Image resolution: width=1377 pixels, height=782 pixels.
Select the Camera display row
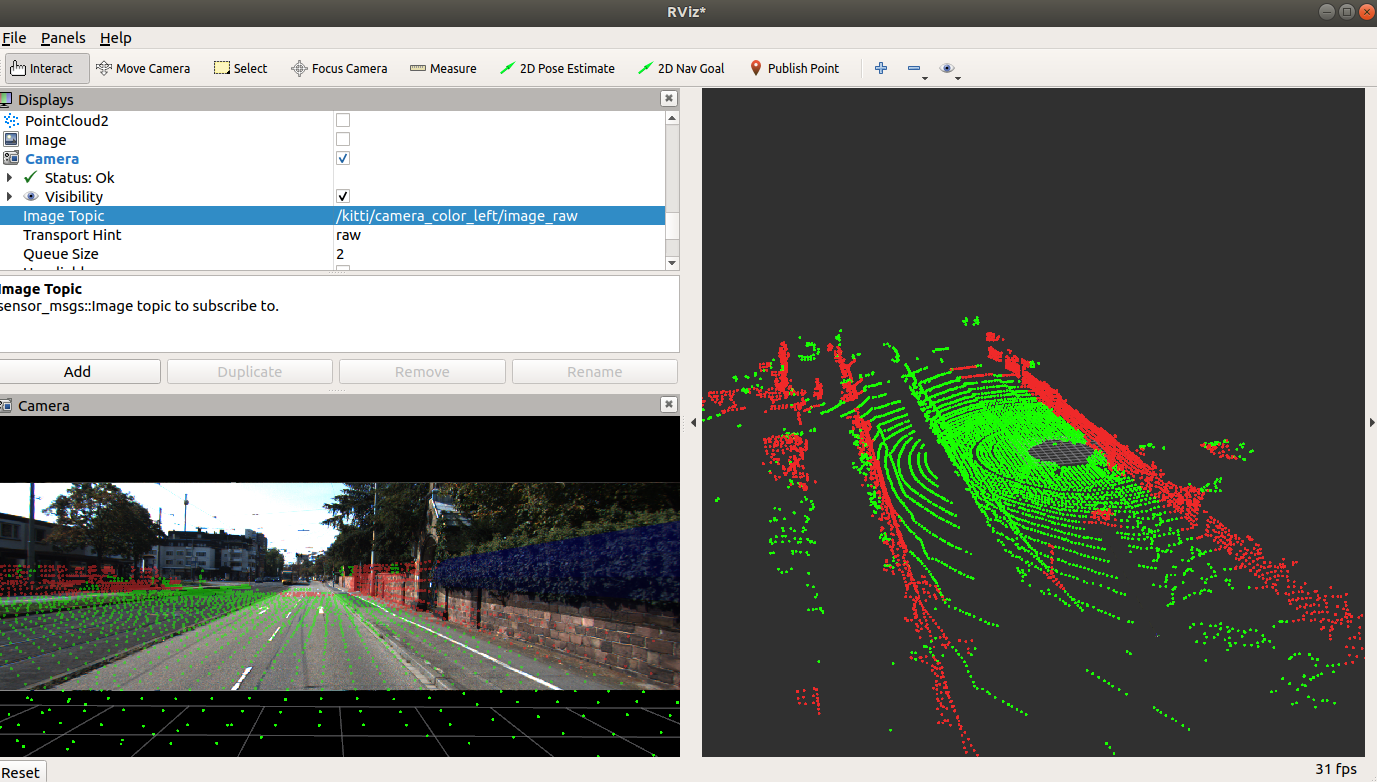[x=332, y=158]
